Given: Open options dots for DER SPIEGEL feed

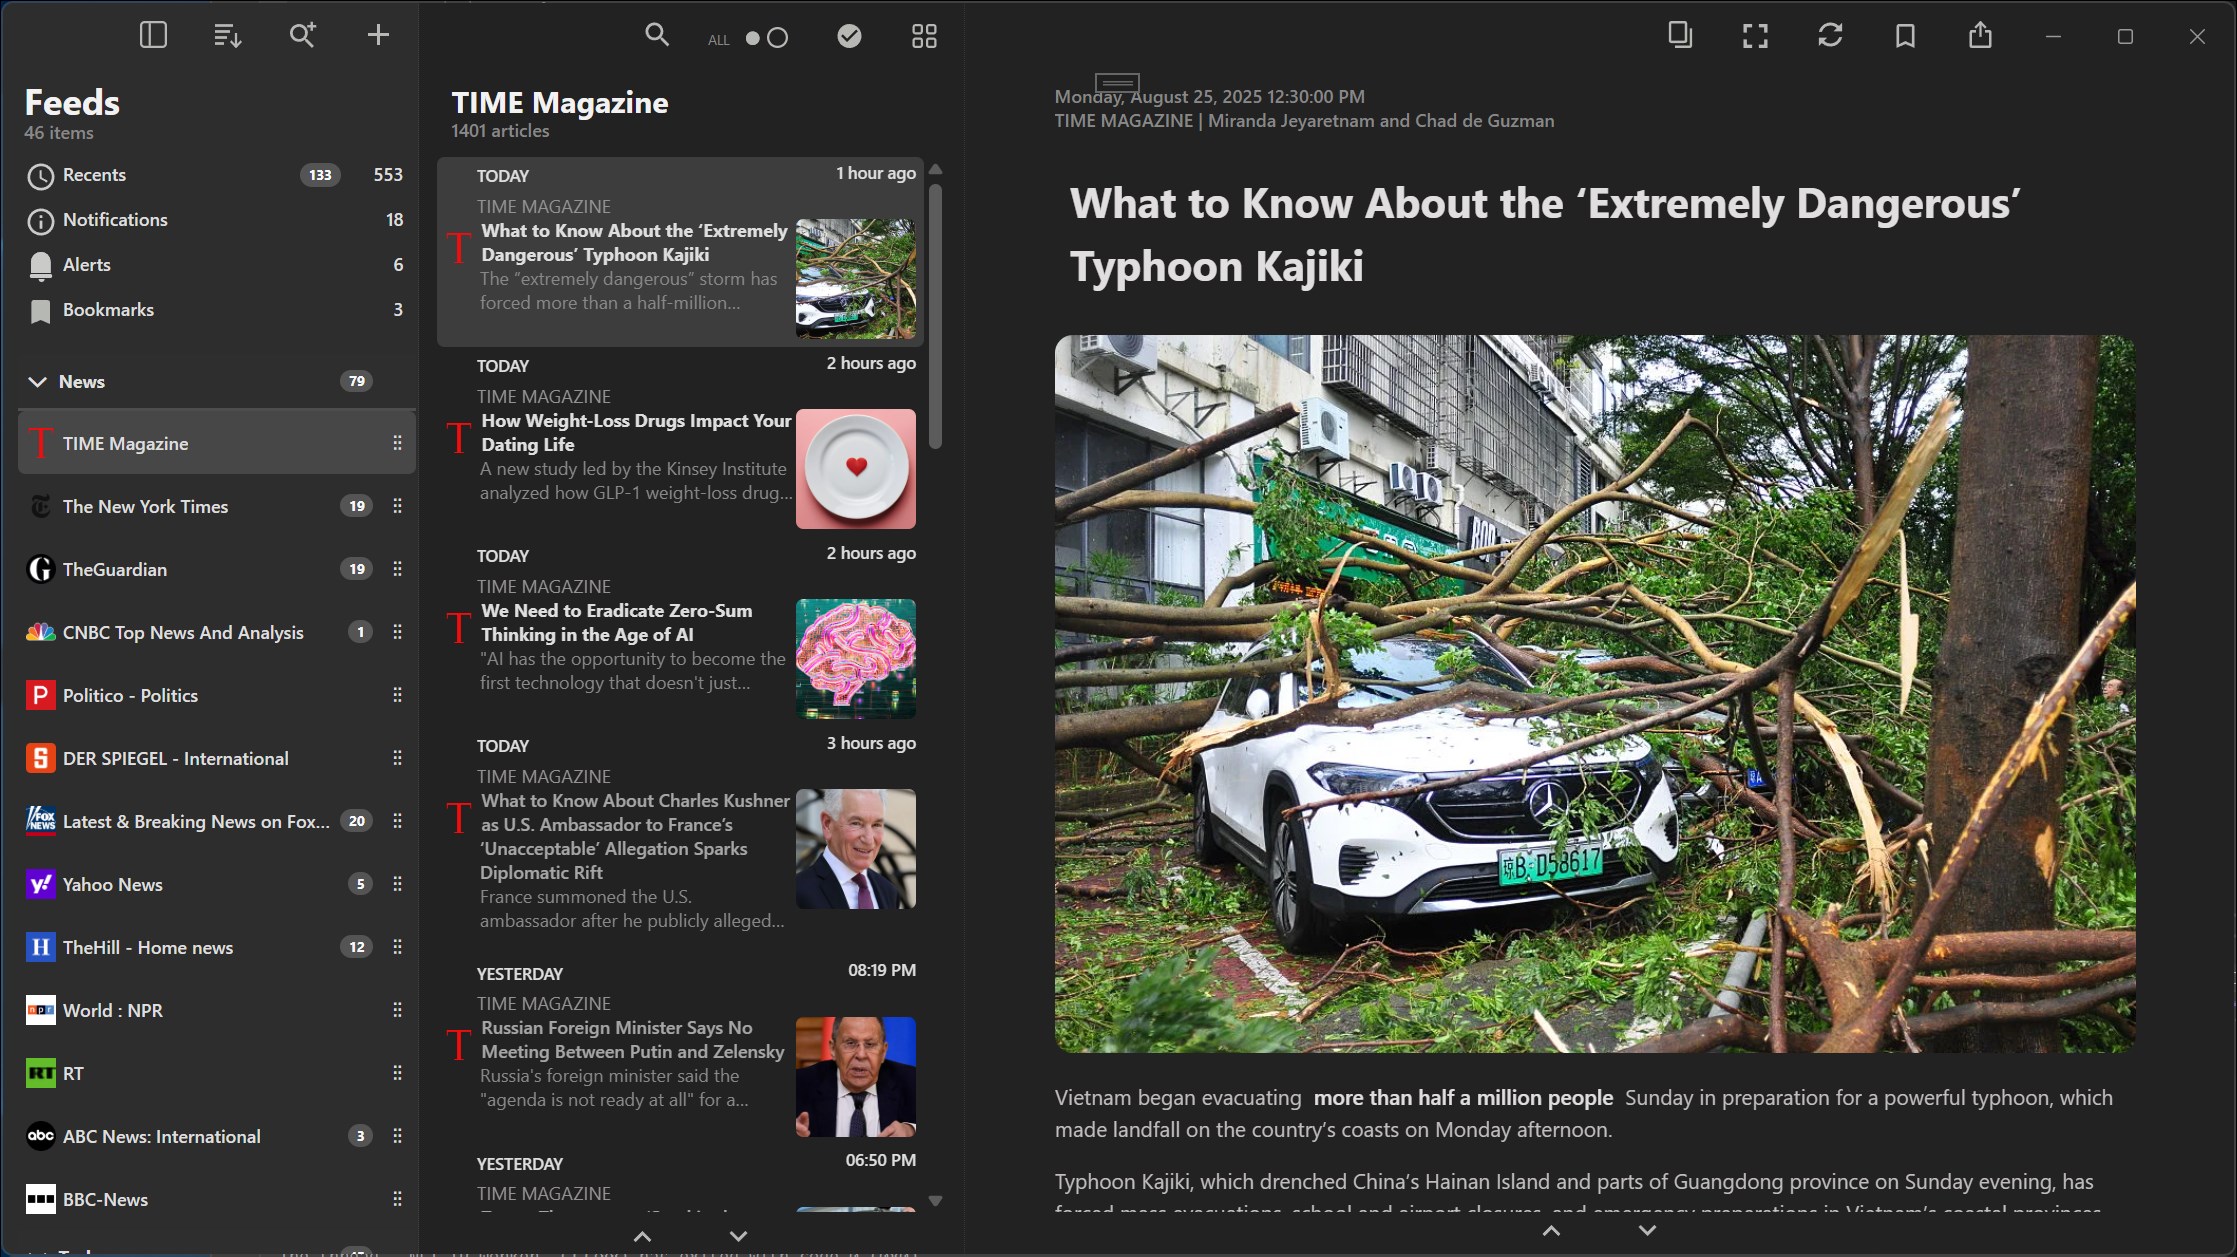Looking at the screenshot, I should pos(397,758).
